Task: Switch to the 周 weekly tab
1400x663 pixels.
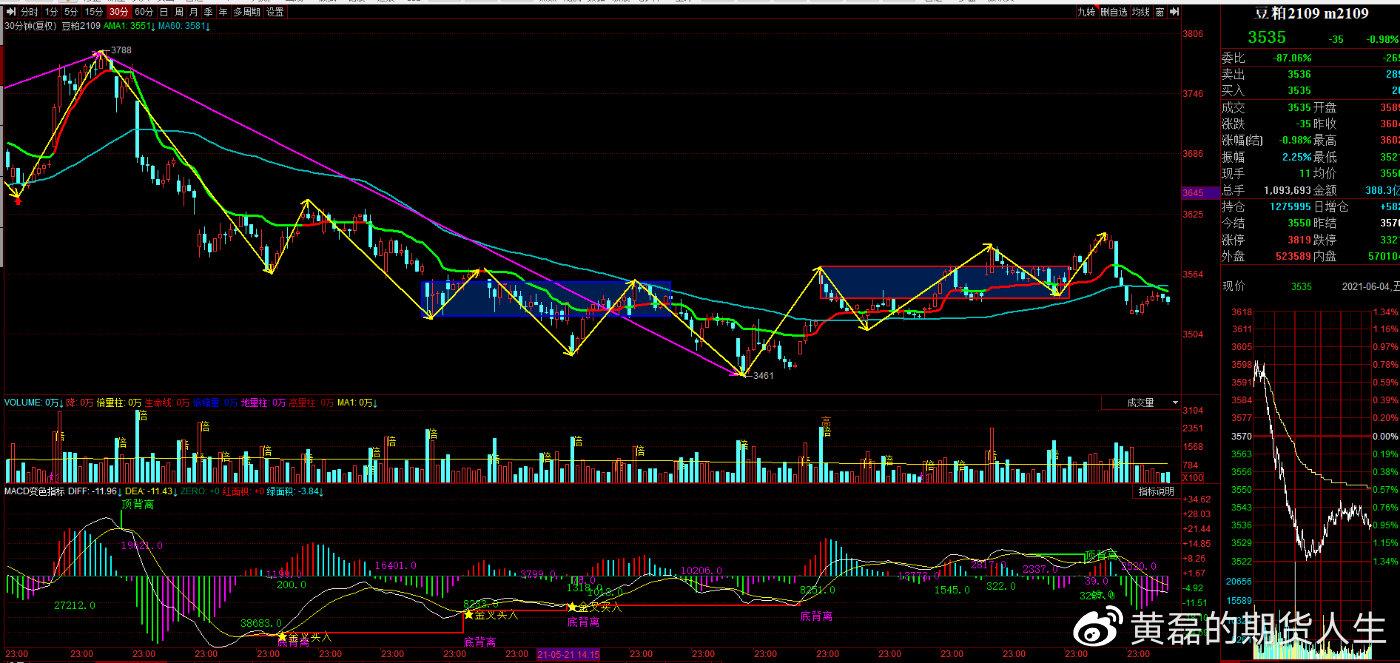Action: tap(178, 12)
